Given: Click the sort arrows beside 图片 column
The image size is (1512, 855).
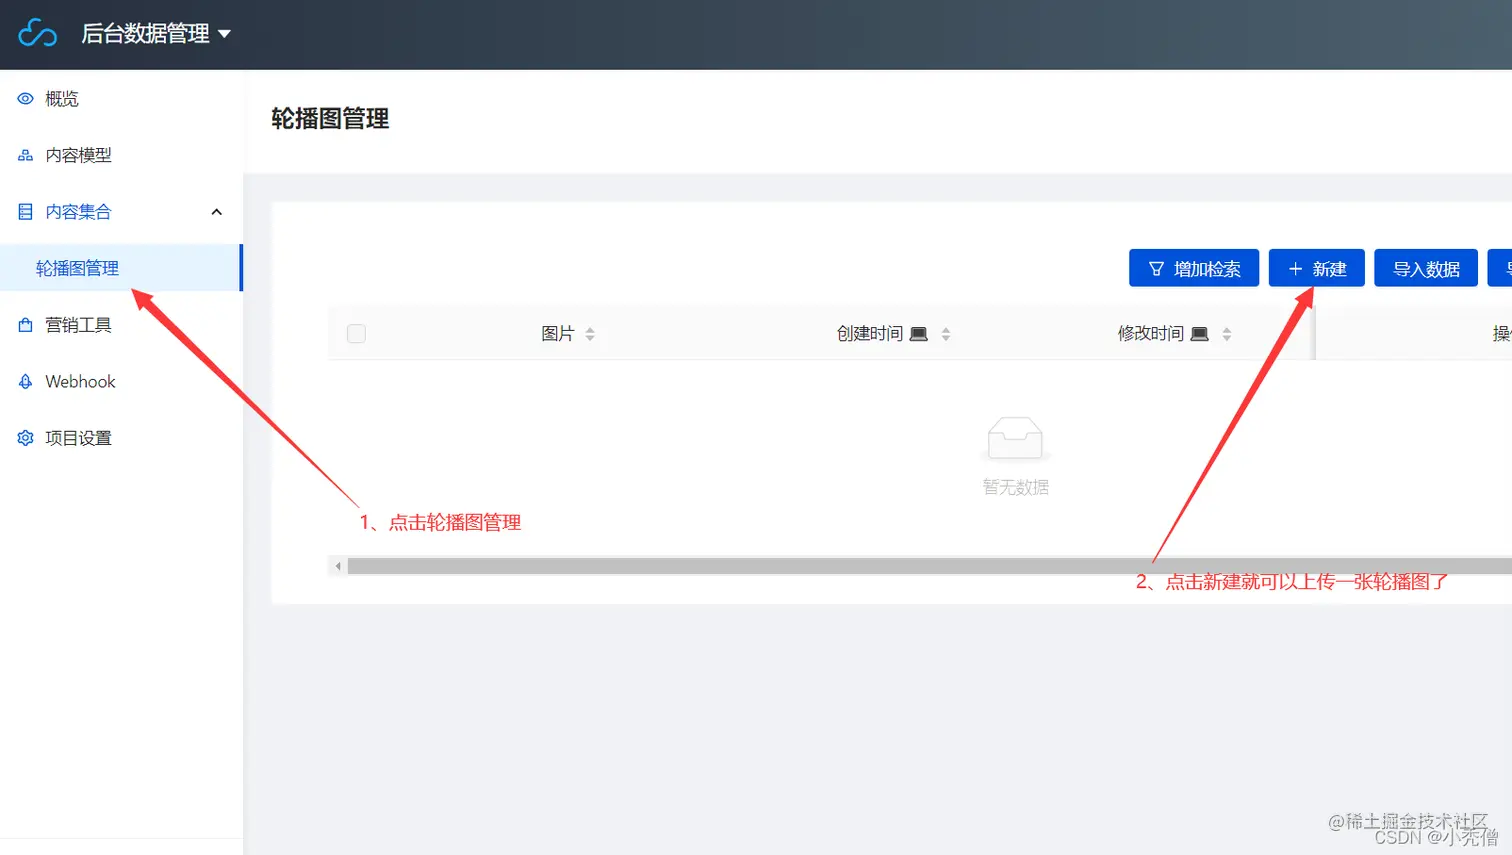Looking at the screenshot, I should (x=589, y=333).
